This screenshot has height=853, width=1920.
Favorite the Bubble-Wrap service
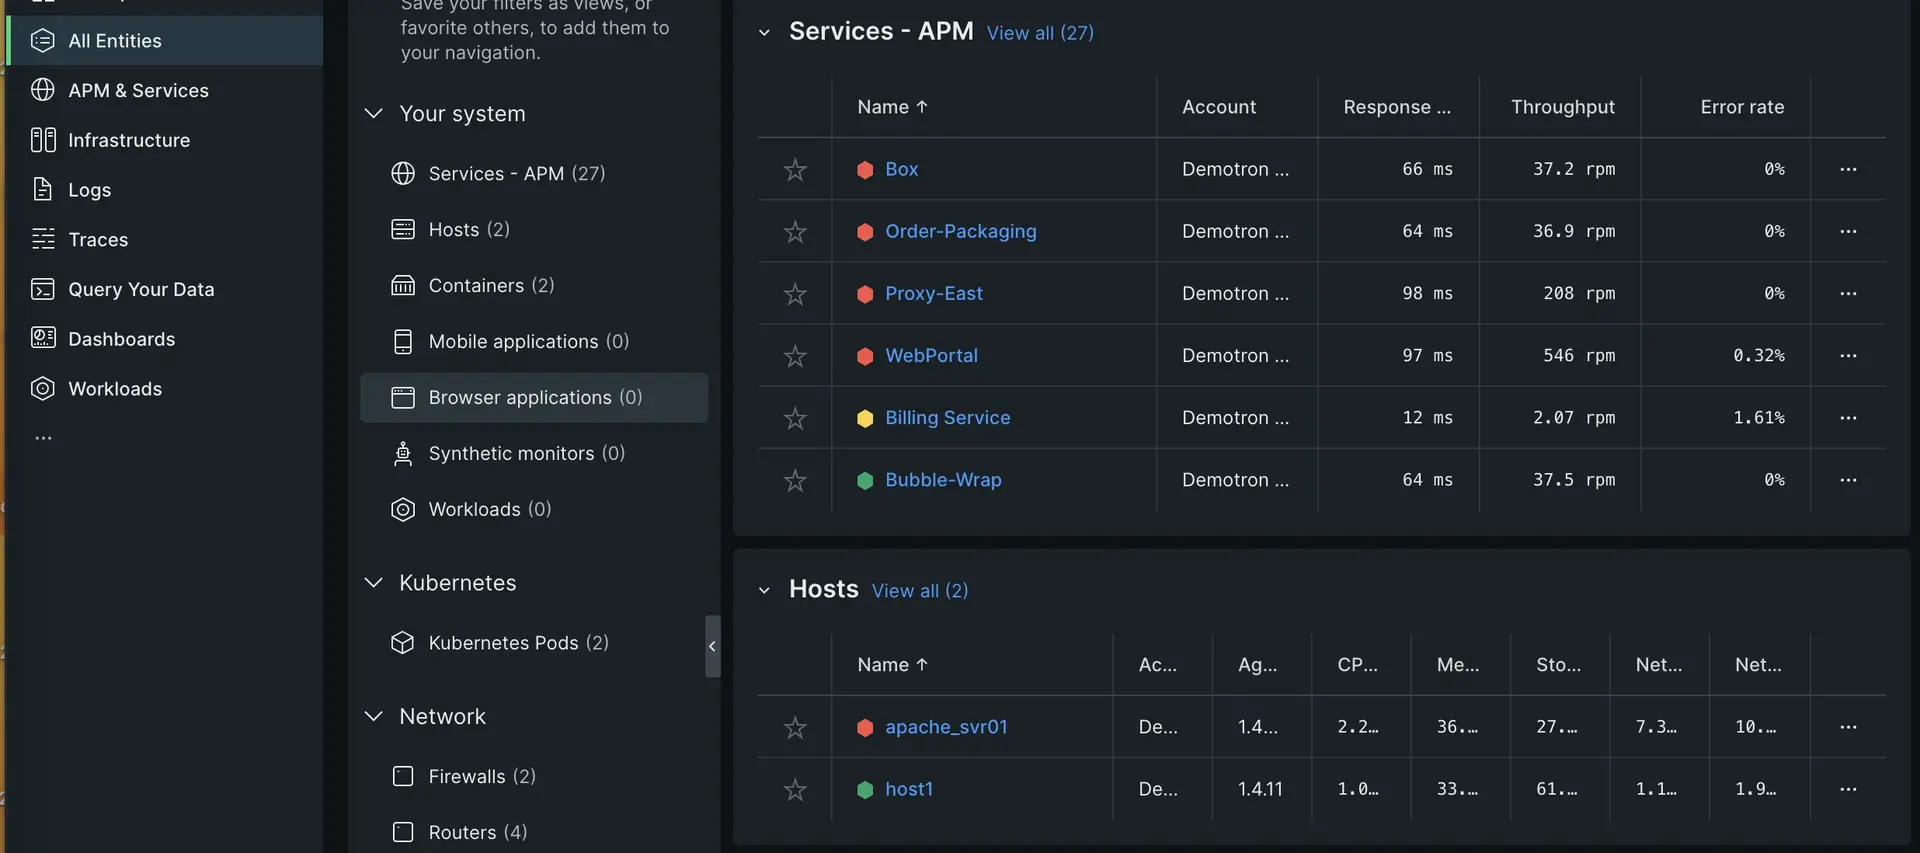795,480
